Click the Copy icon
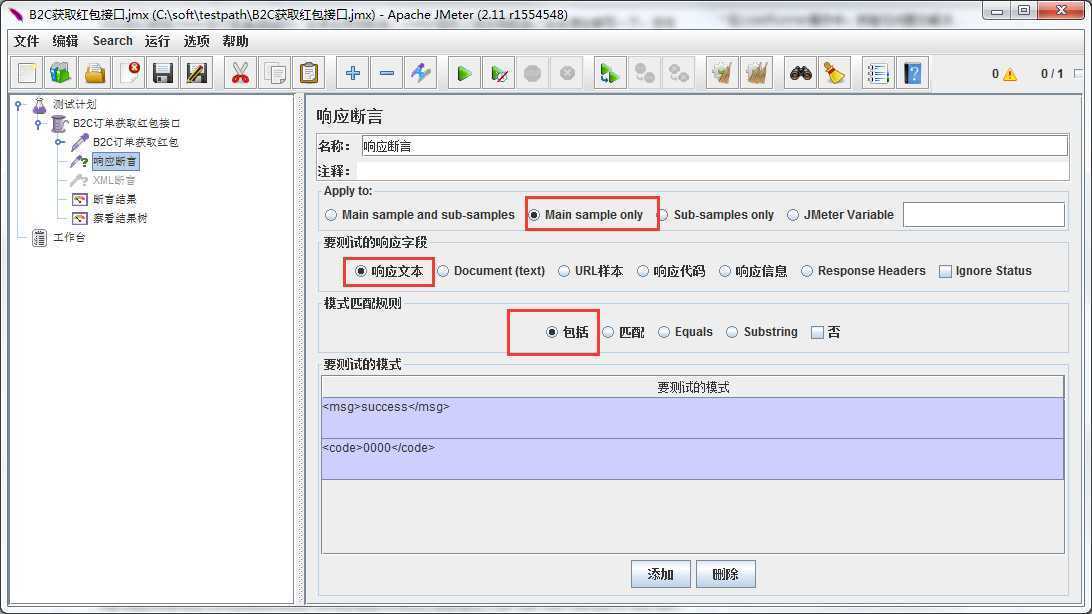Screen dimensions: 1092x614 (x=274, y=72)
